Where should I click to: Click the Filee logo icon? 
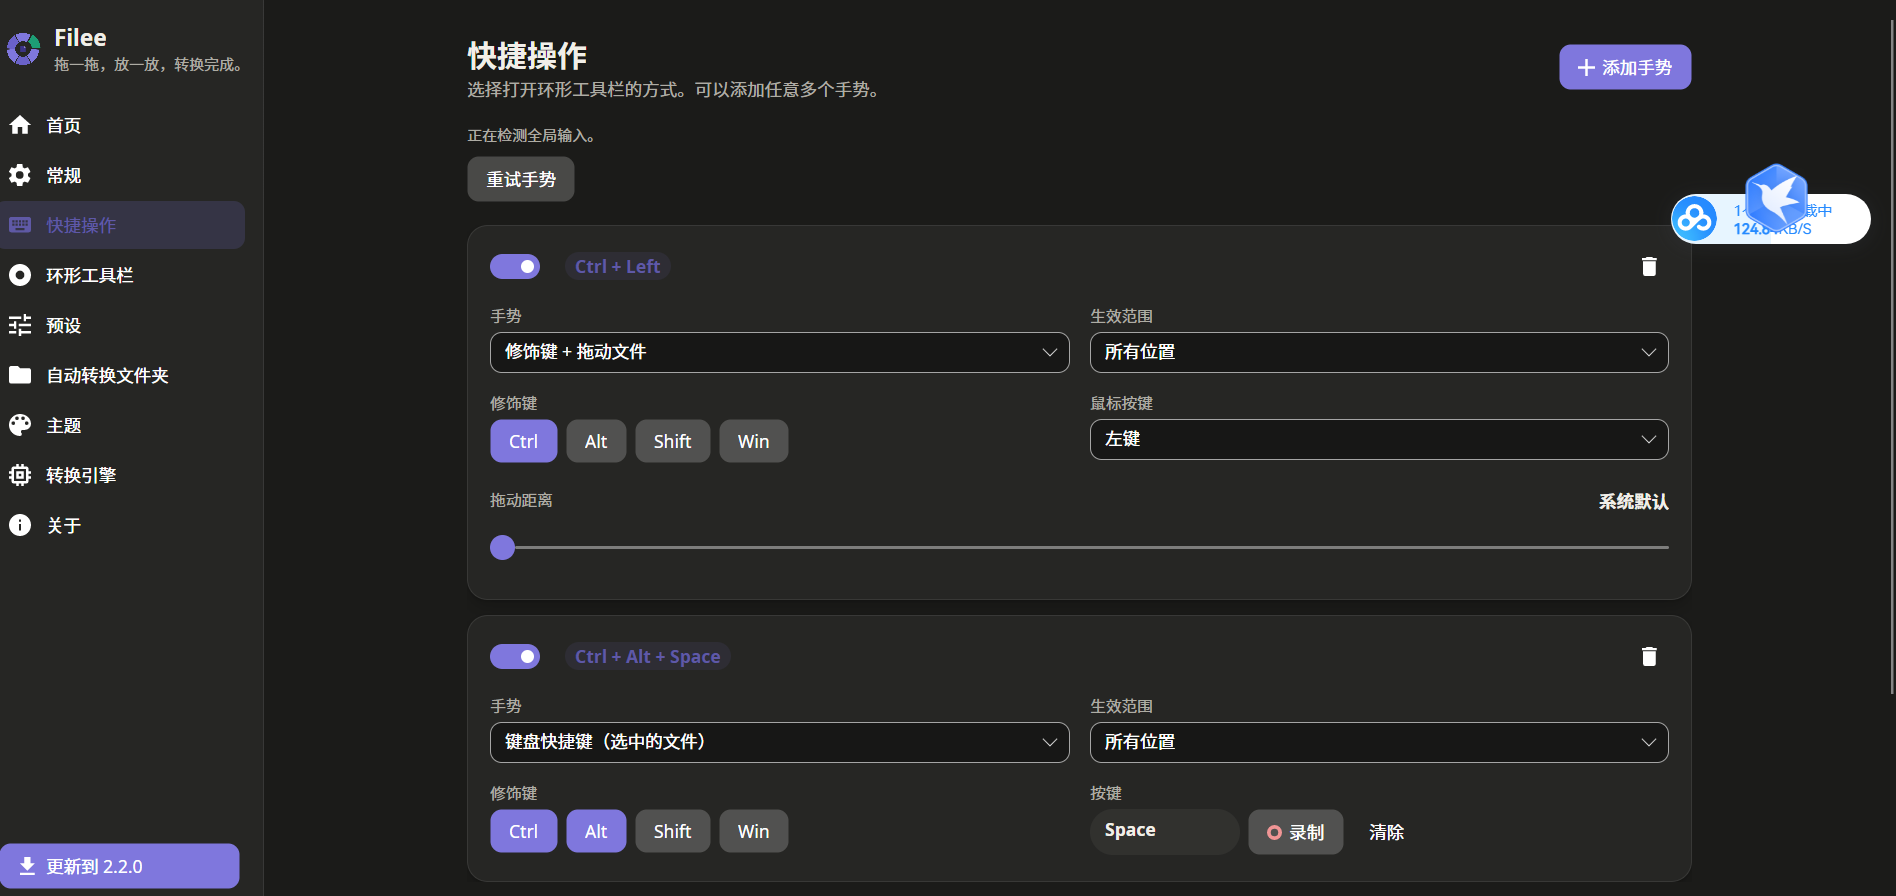[x=23, y=48]
